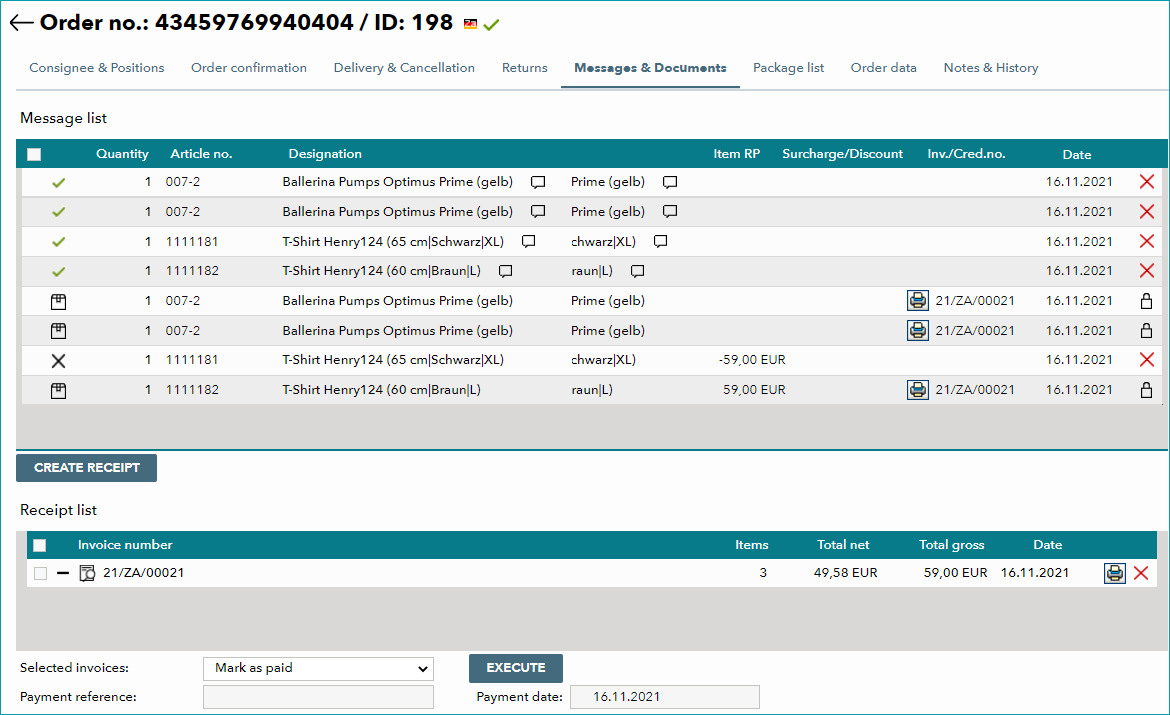Click the green check status of the T-Shirt Henry124 Schwarz XL row

click(x=58, y=242)
